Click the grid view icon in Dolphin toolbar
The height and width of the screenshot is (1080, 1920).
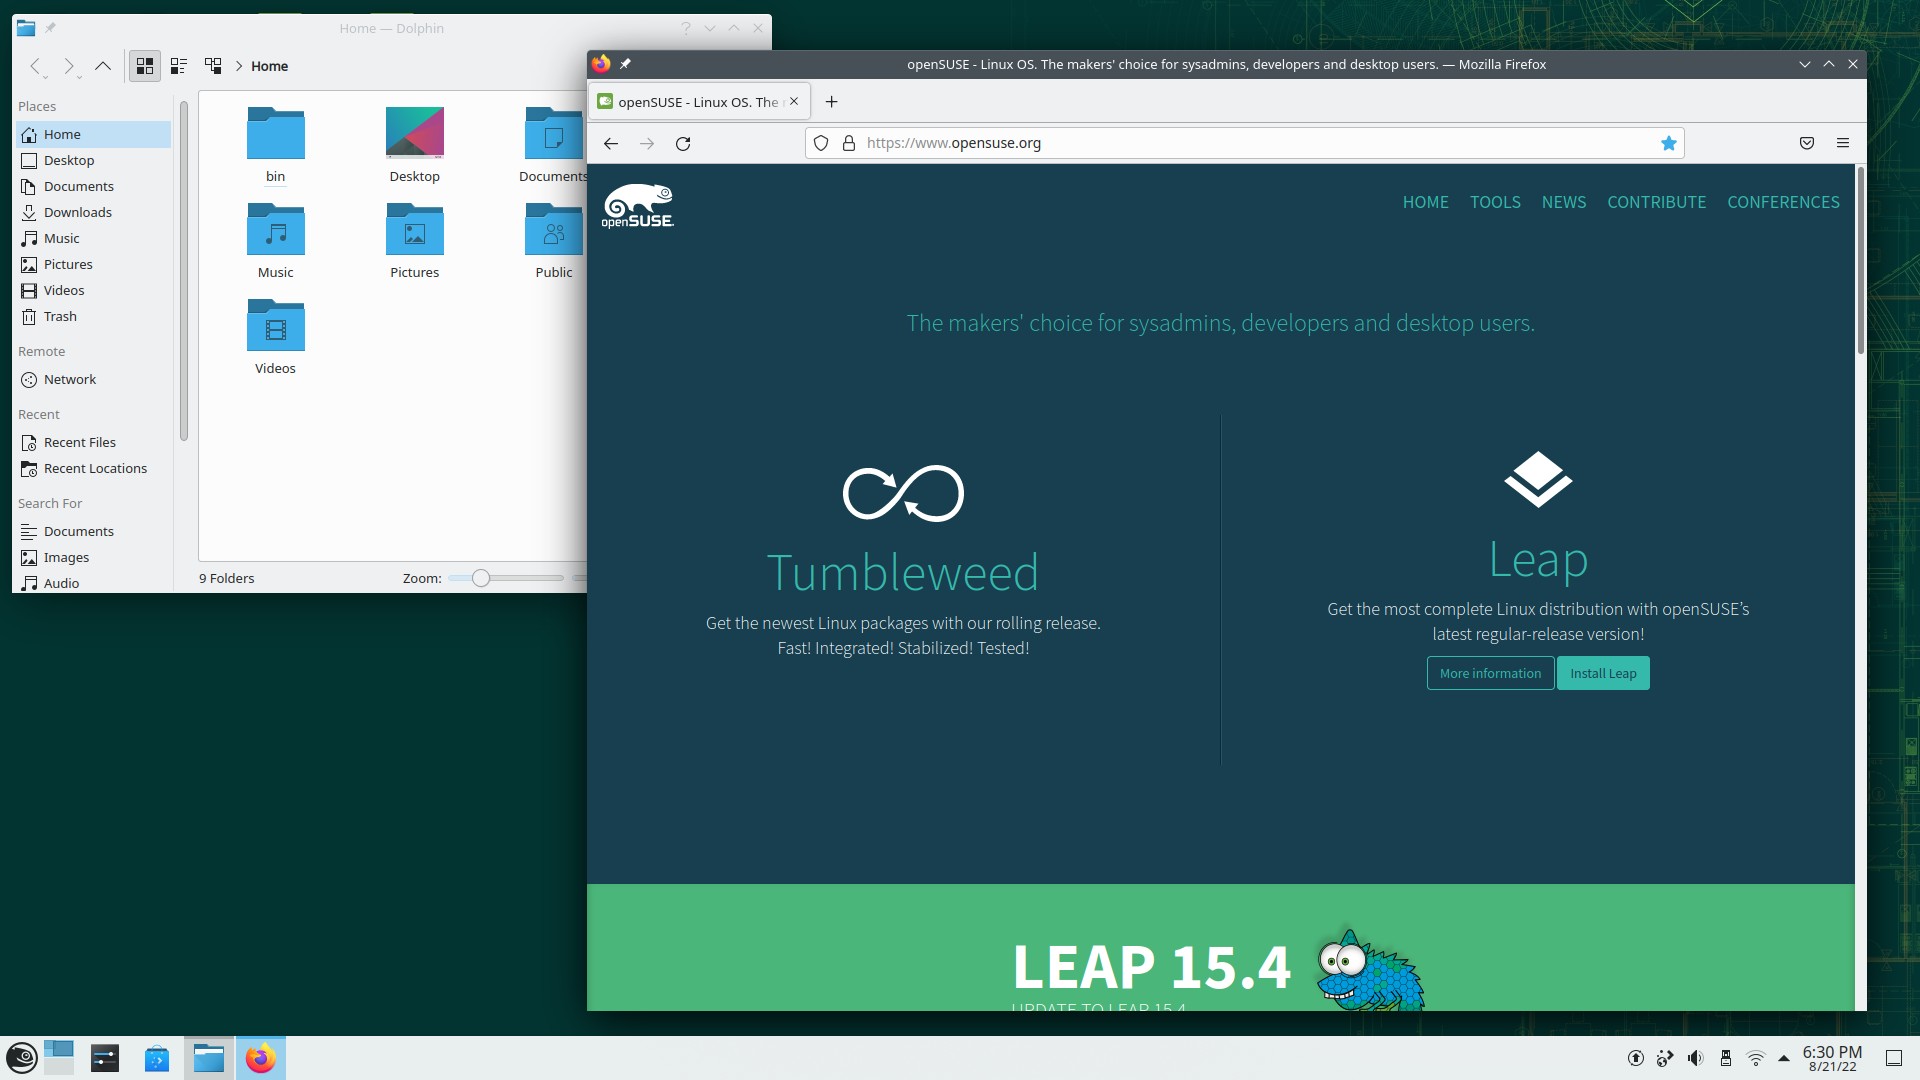pos(142,65)
